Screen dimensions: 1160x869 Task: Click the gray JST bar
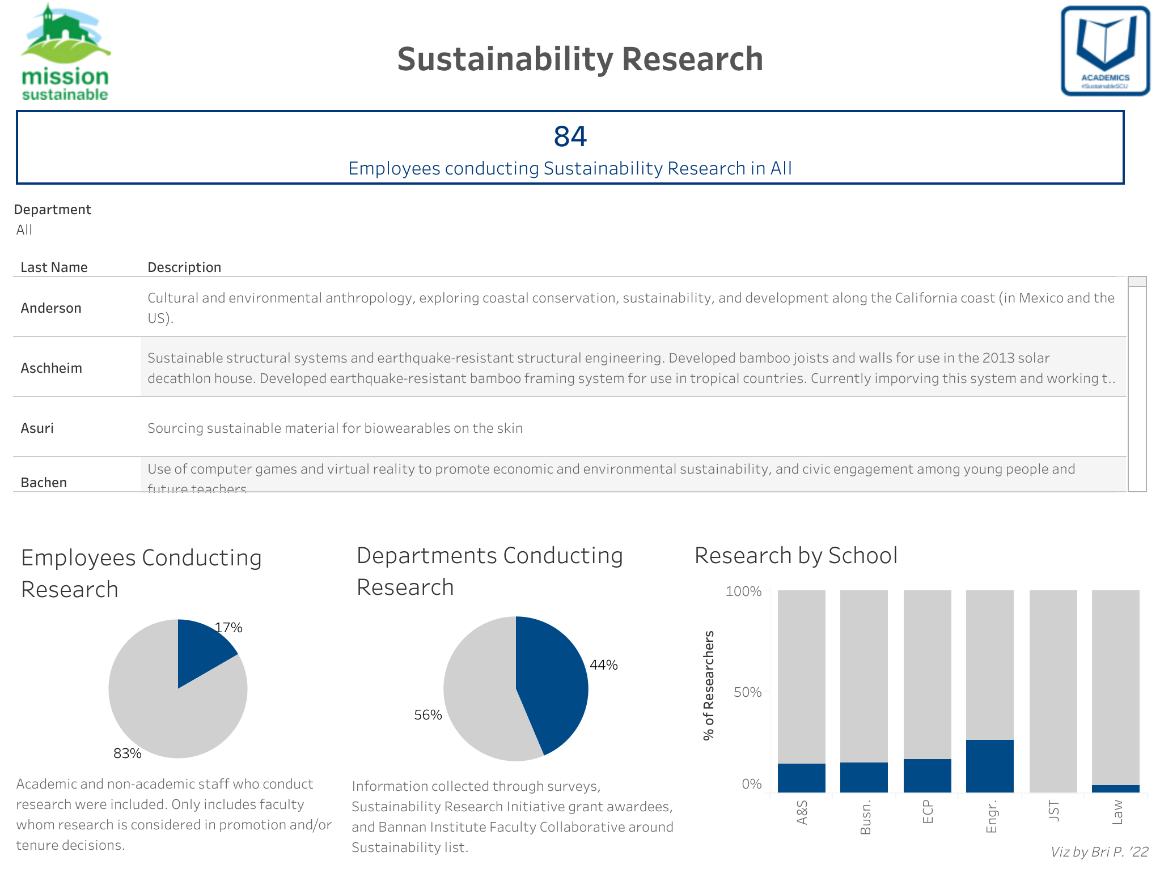(1053, 690)
